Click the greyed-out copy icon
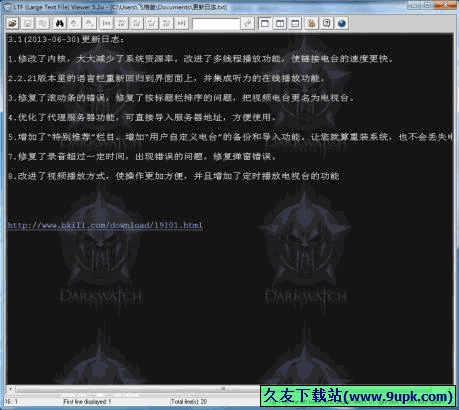459x410 pixels. 43,23
